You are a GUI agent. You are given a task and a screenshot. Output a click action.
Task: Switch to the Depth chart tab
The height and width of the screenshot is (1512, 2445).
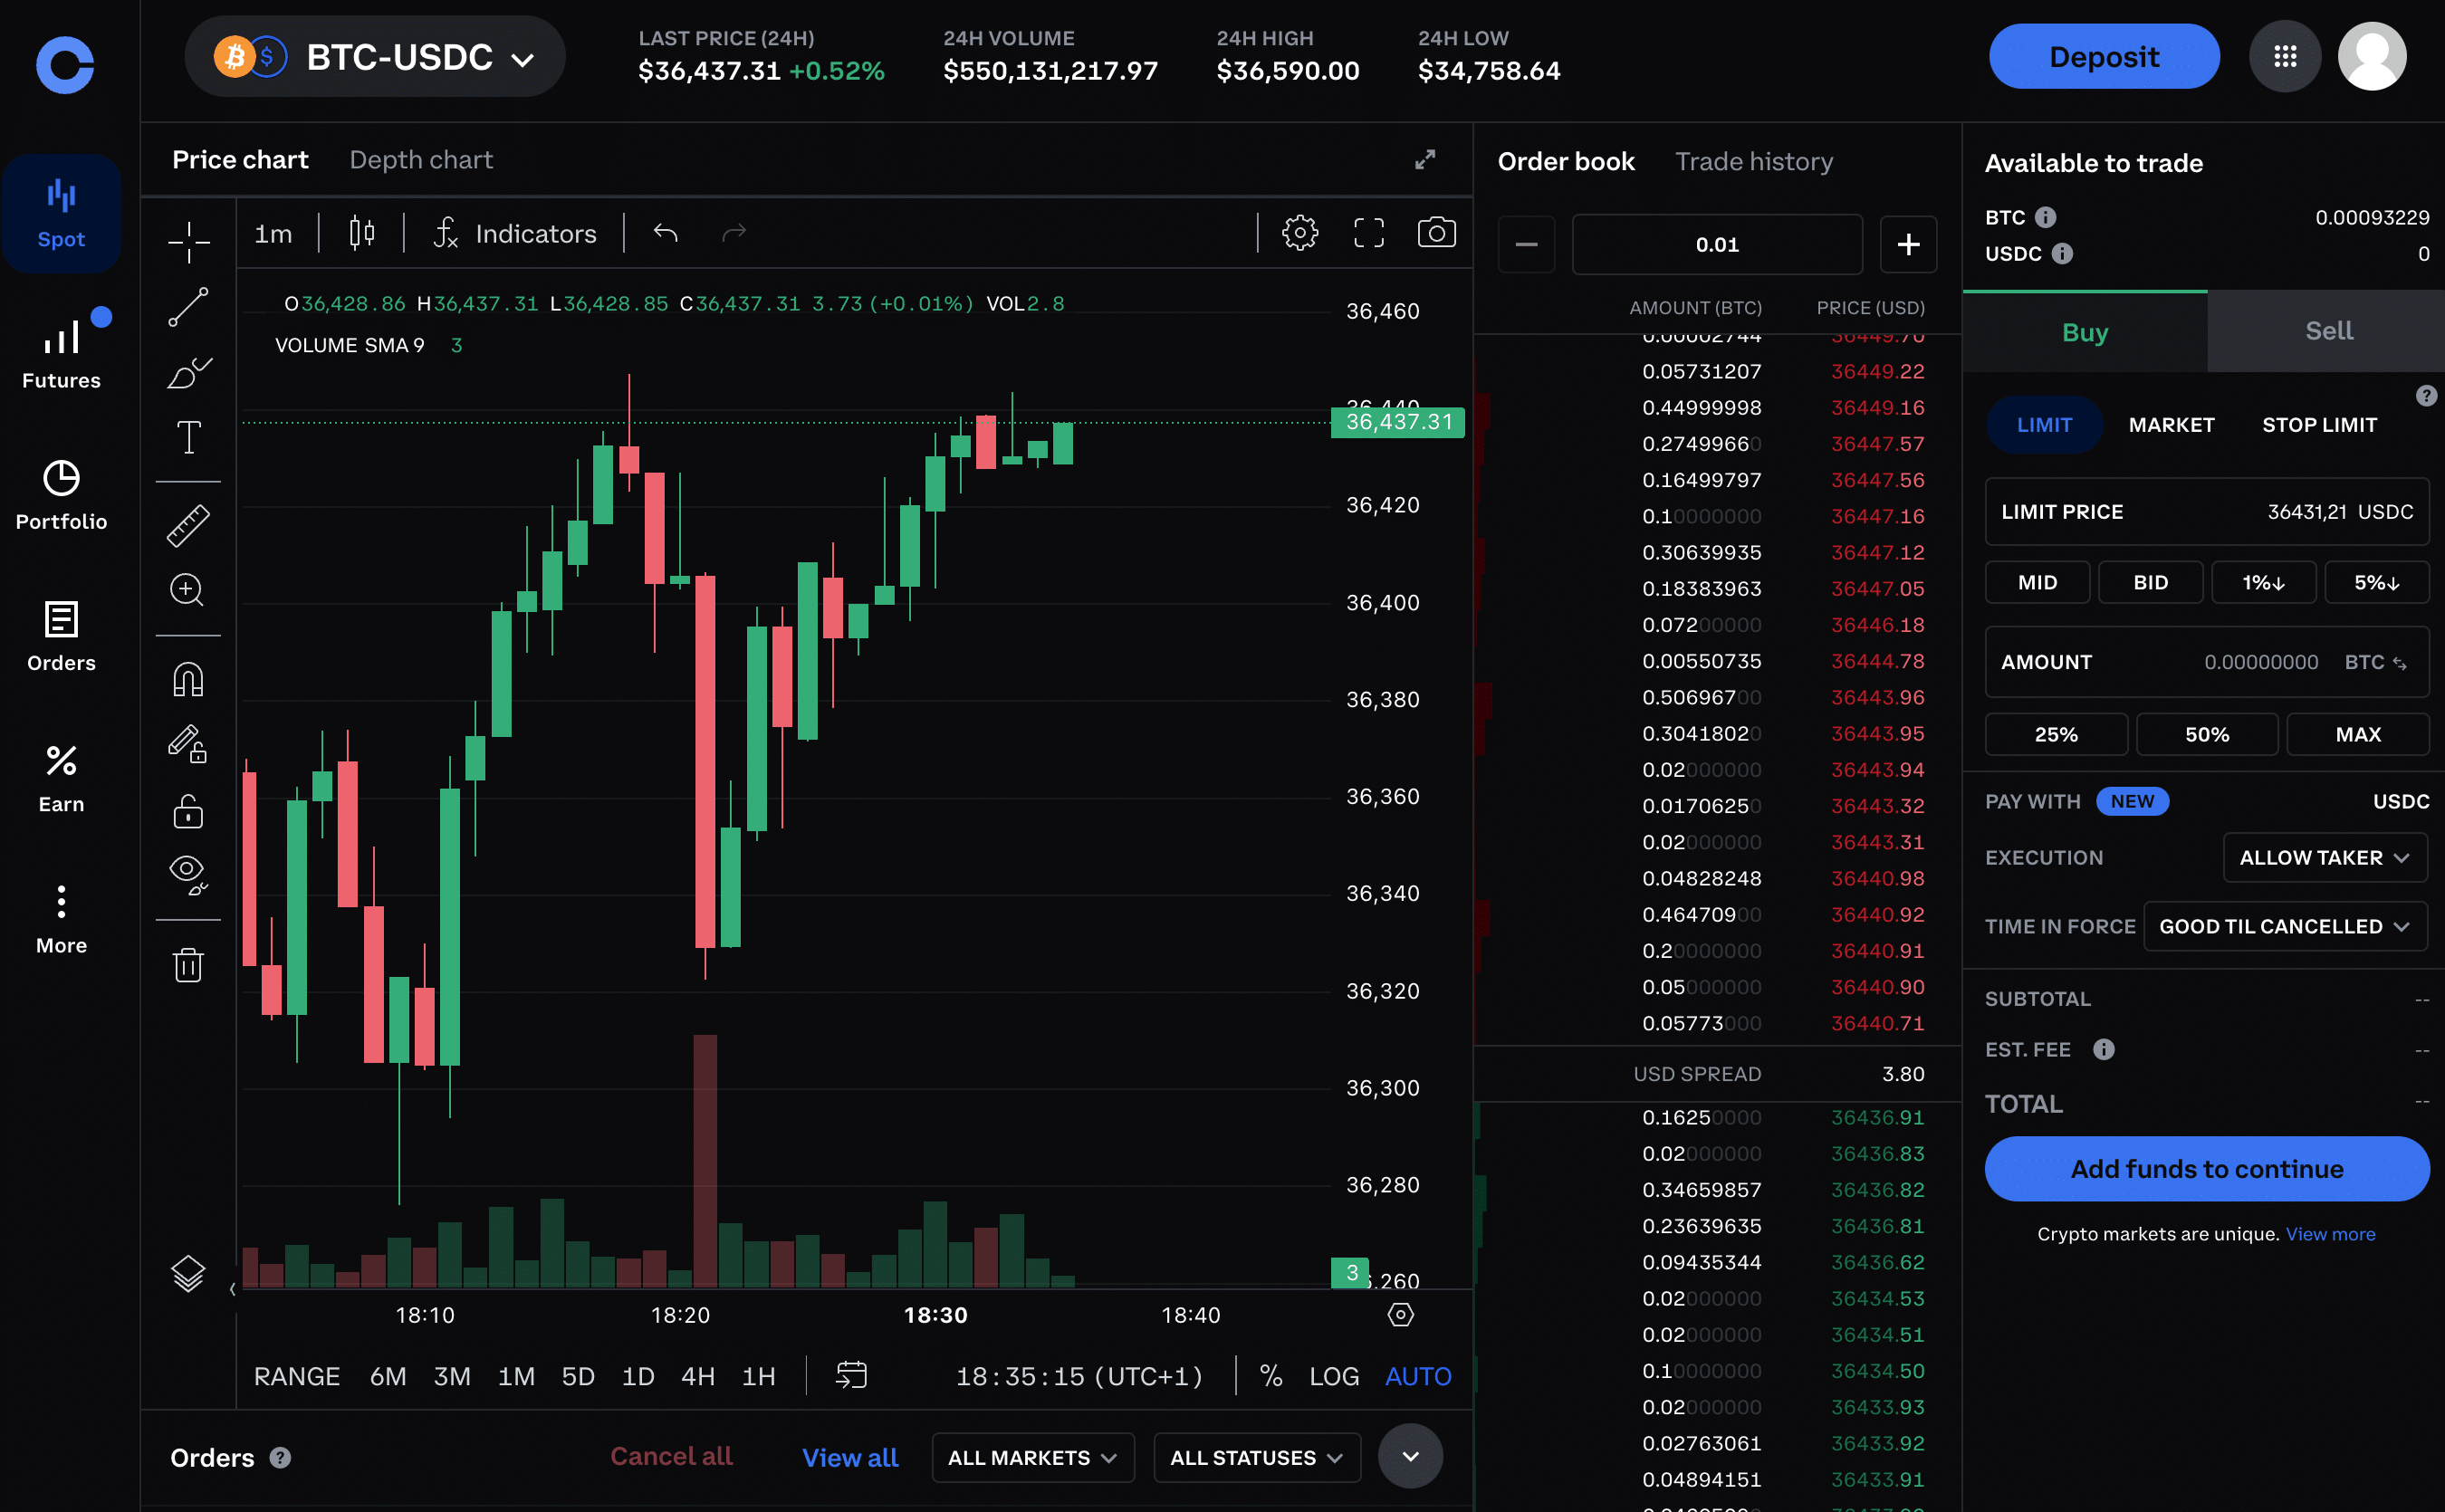pyautogui.click(x=421, y=160)
